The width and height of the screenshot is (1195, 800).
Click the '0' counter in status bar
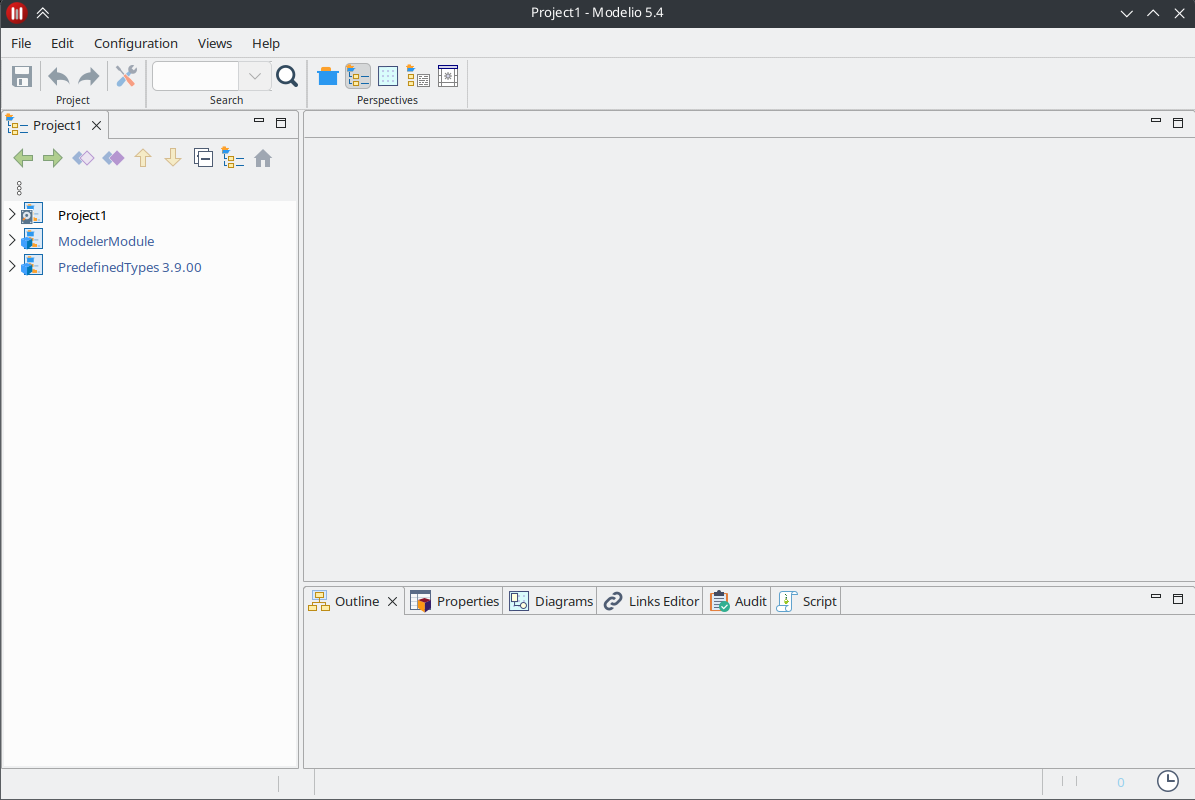coord(1120,782)
